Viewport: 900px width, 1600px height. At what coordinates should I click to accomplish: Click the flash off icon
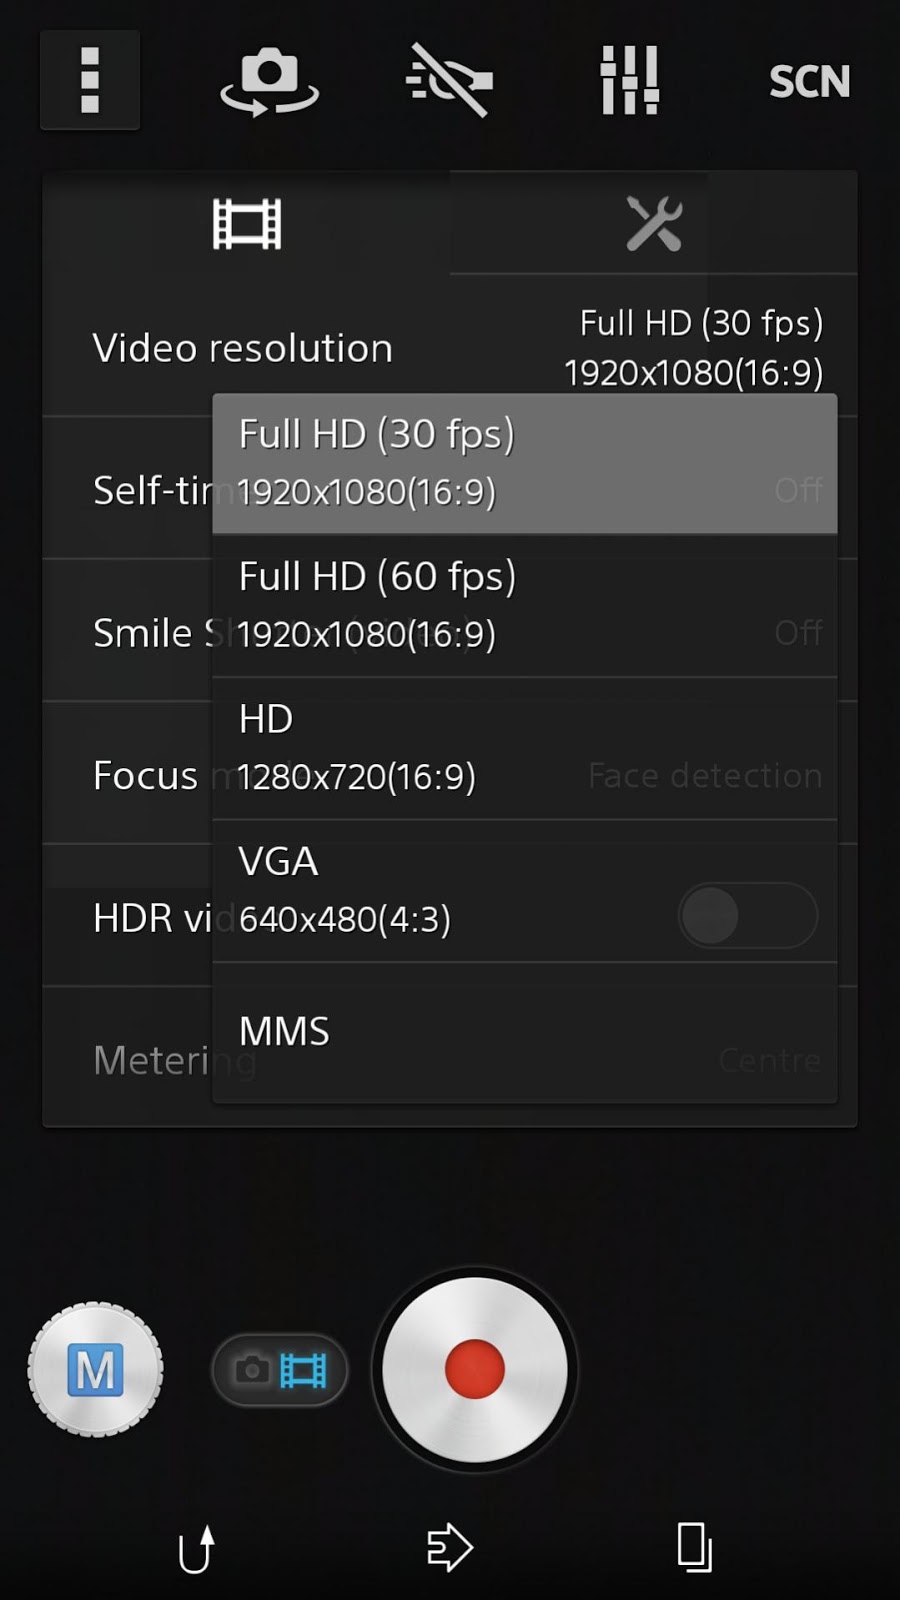click(448, 80)
